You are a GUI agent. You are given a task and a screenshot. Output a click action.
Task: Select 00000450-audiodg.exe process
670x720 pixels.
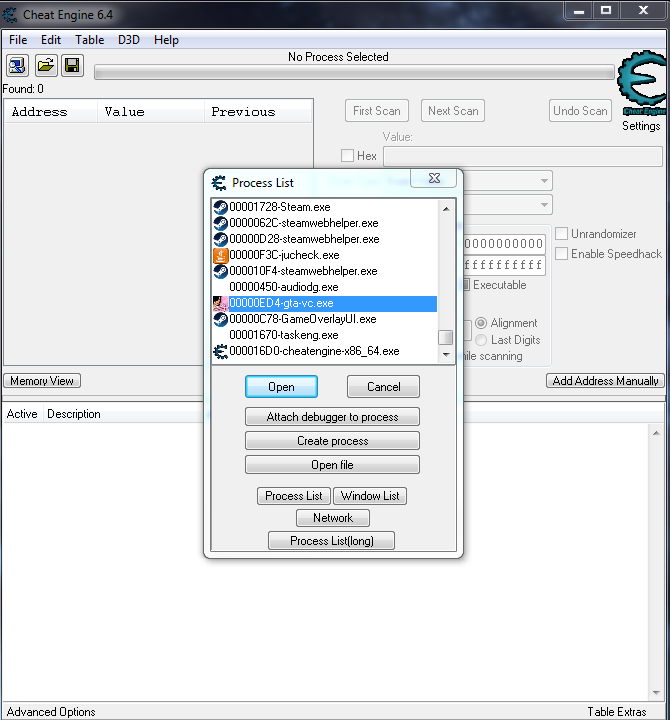pos(324,287)
